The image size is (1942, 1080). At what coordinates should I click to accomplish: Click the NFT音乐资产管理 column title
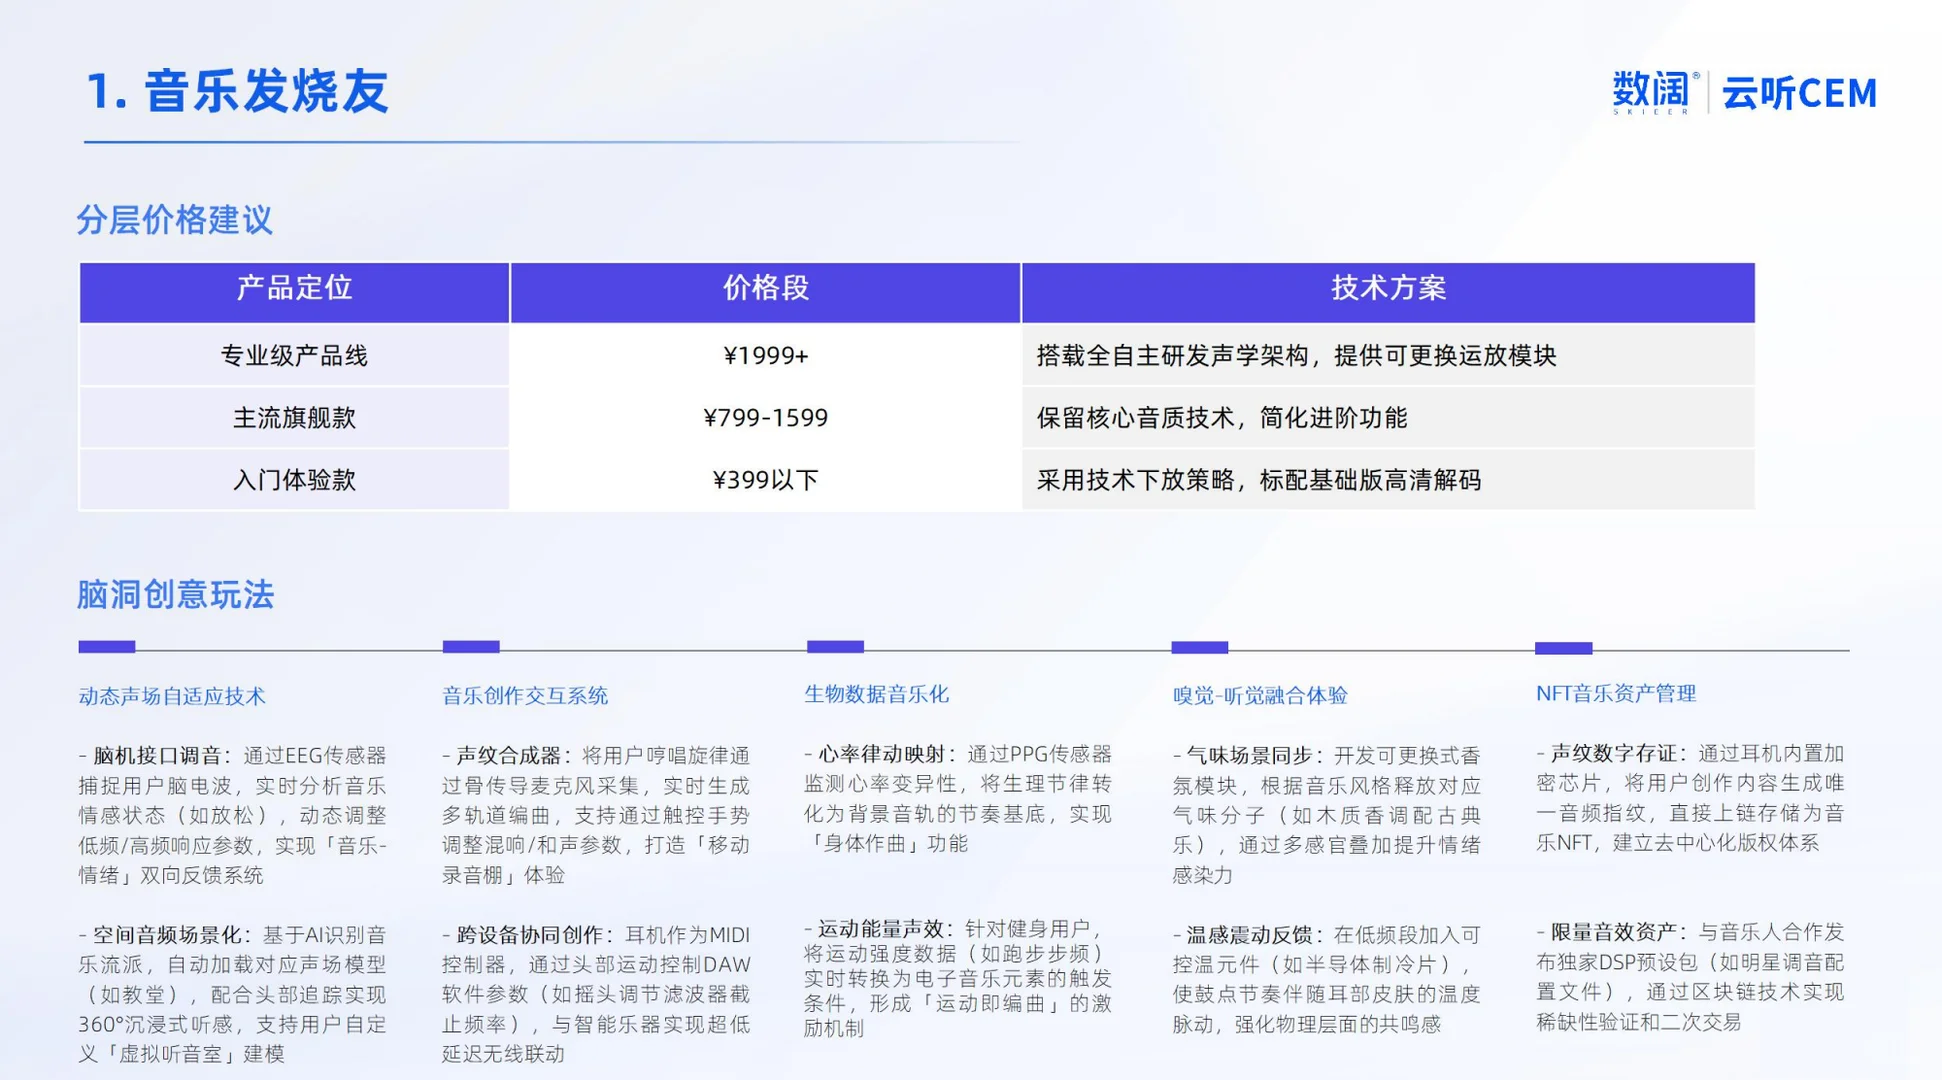click(1616, 694)
